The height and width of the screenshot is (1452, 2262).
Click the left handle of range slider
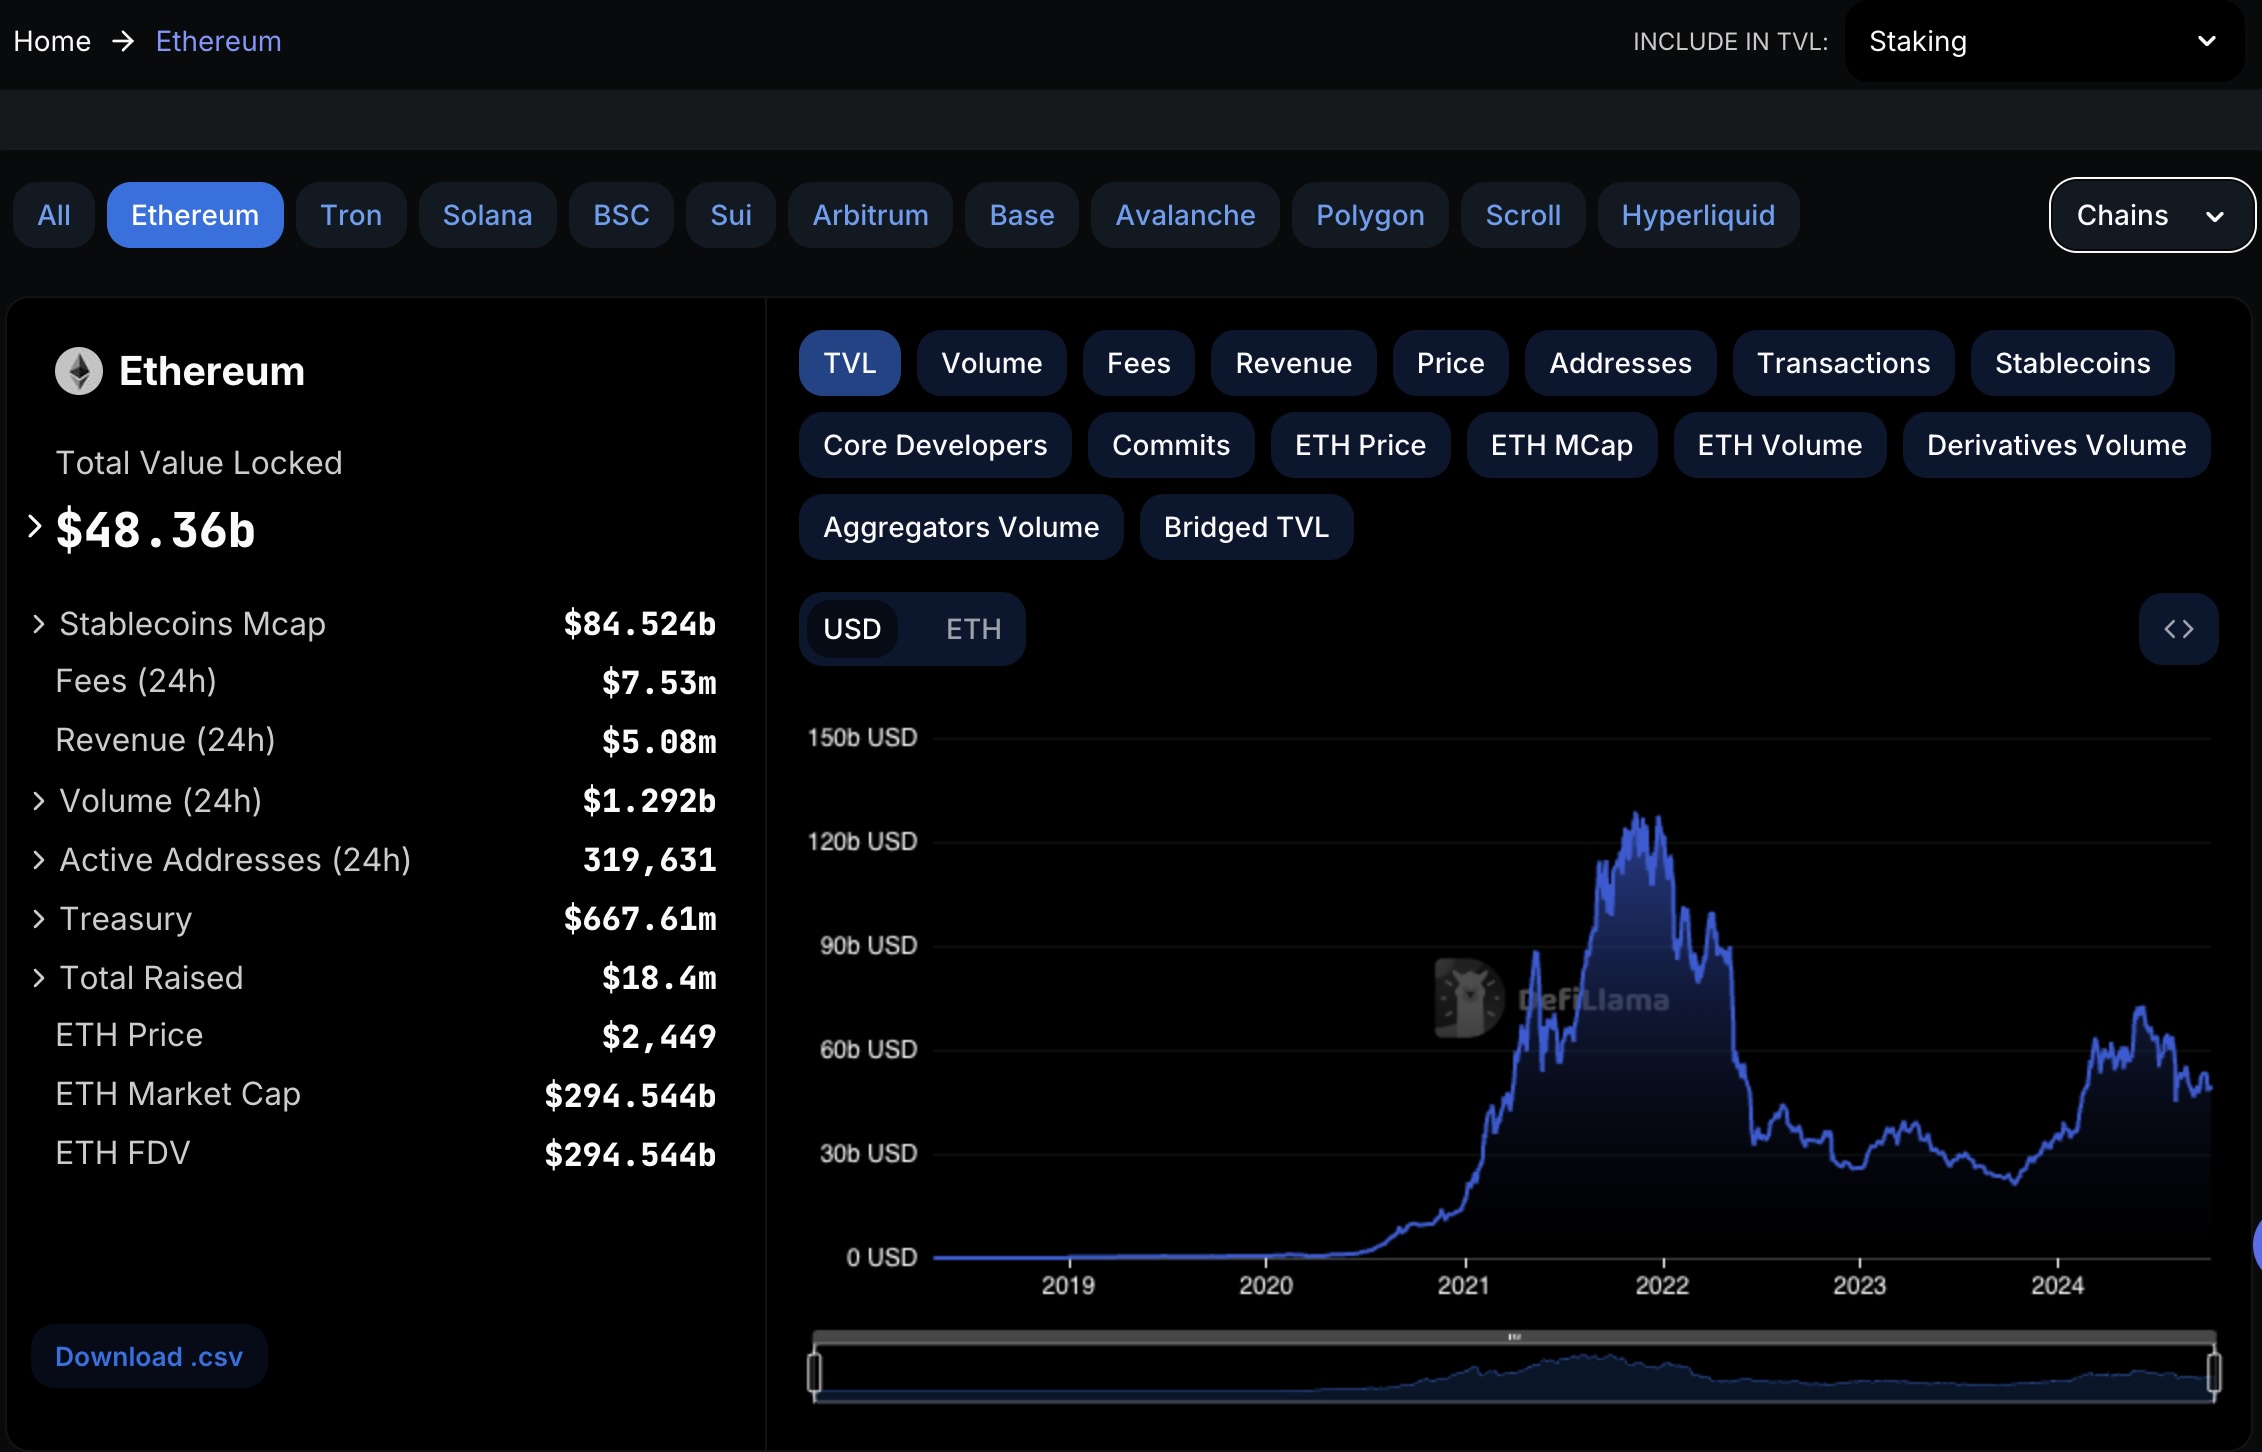pos(814,1372)
